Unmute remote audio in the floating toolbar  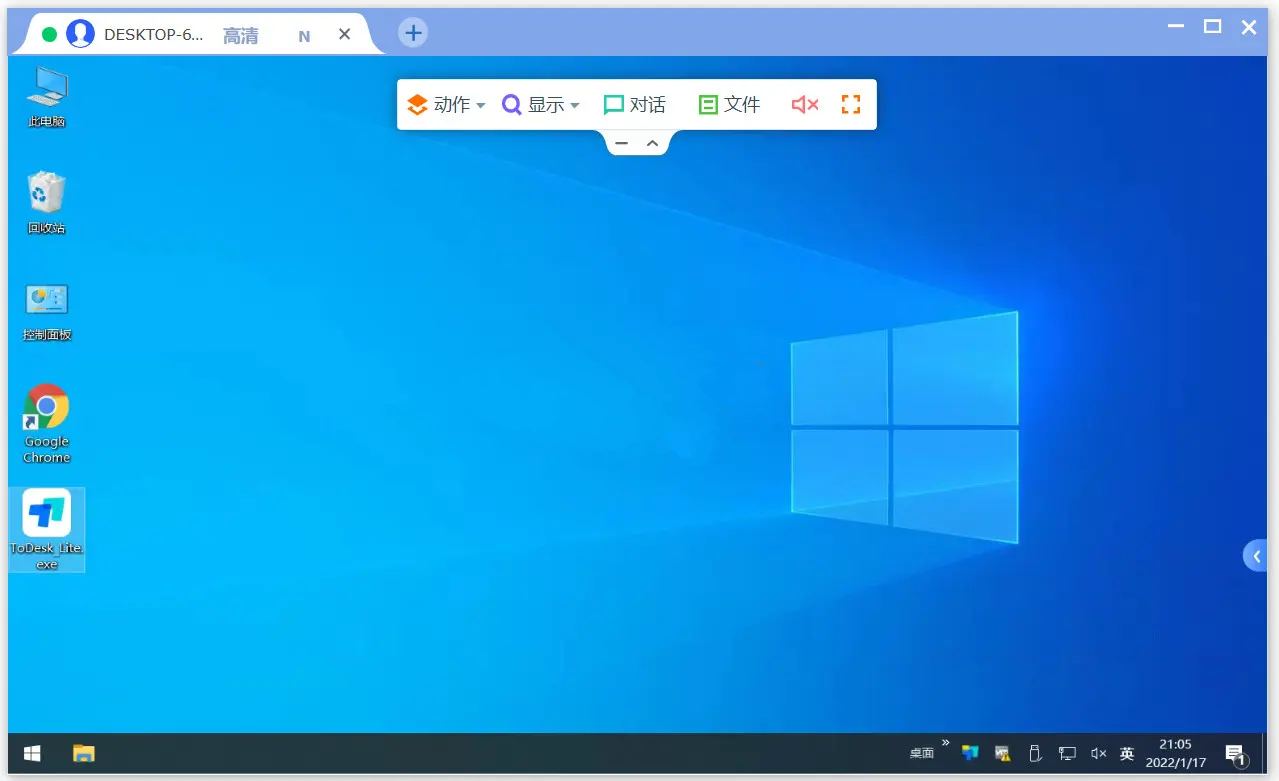click(x=804, y=103)
